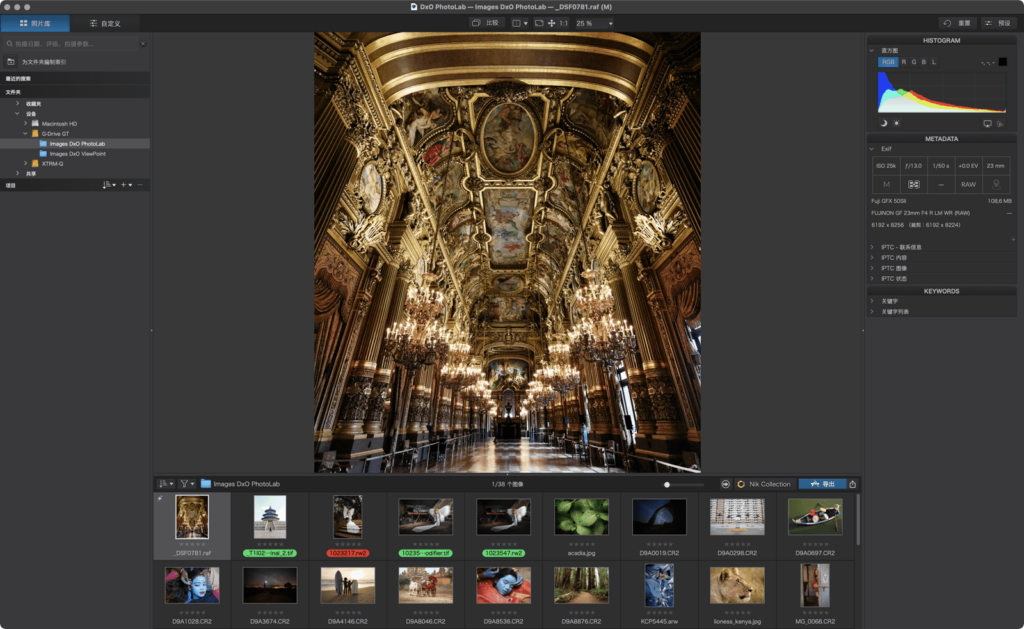
Task: Expand the XTRM-Q drive
Action: [25, 163]
